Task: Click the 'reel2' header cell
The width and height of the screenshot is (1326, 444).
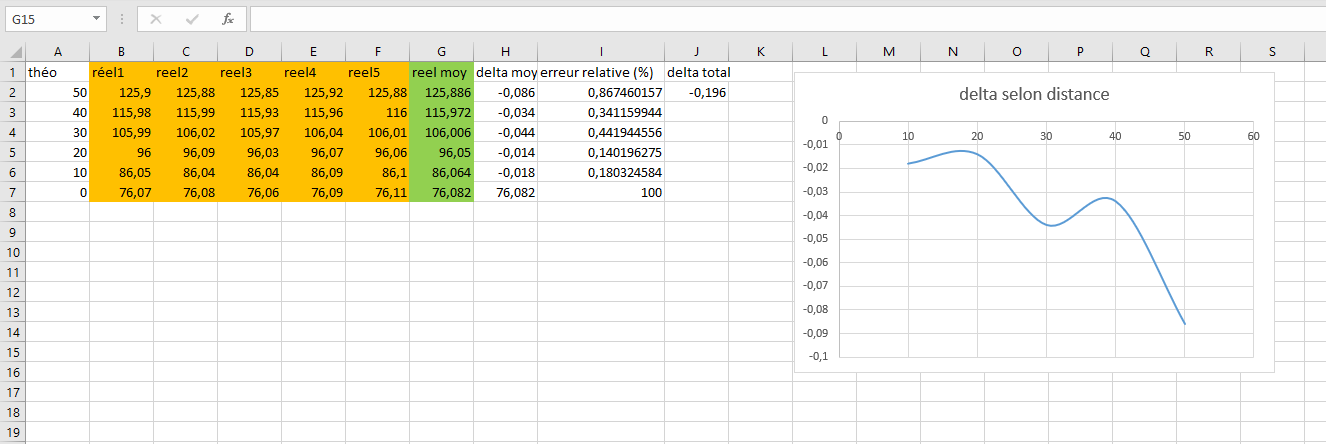Action: 185,72
